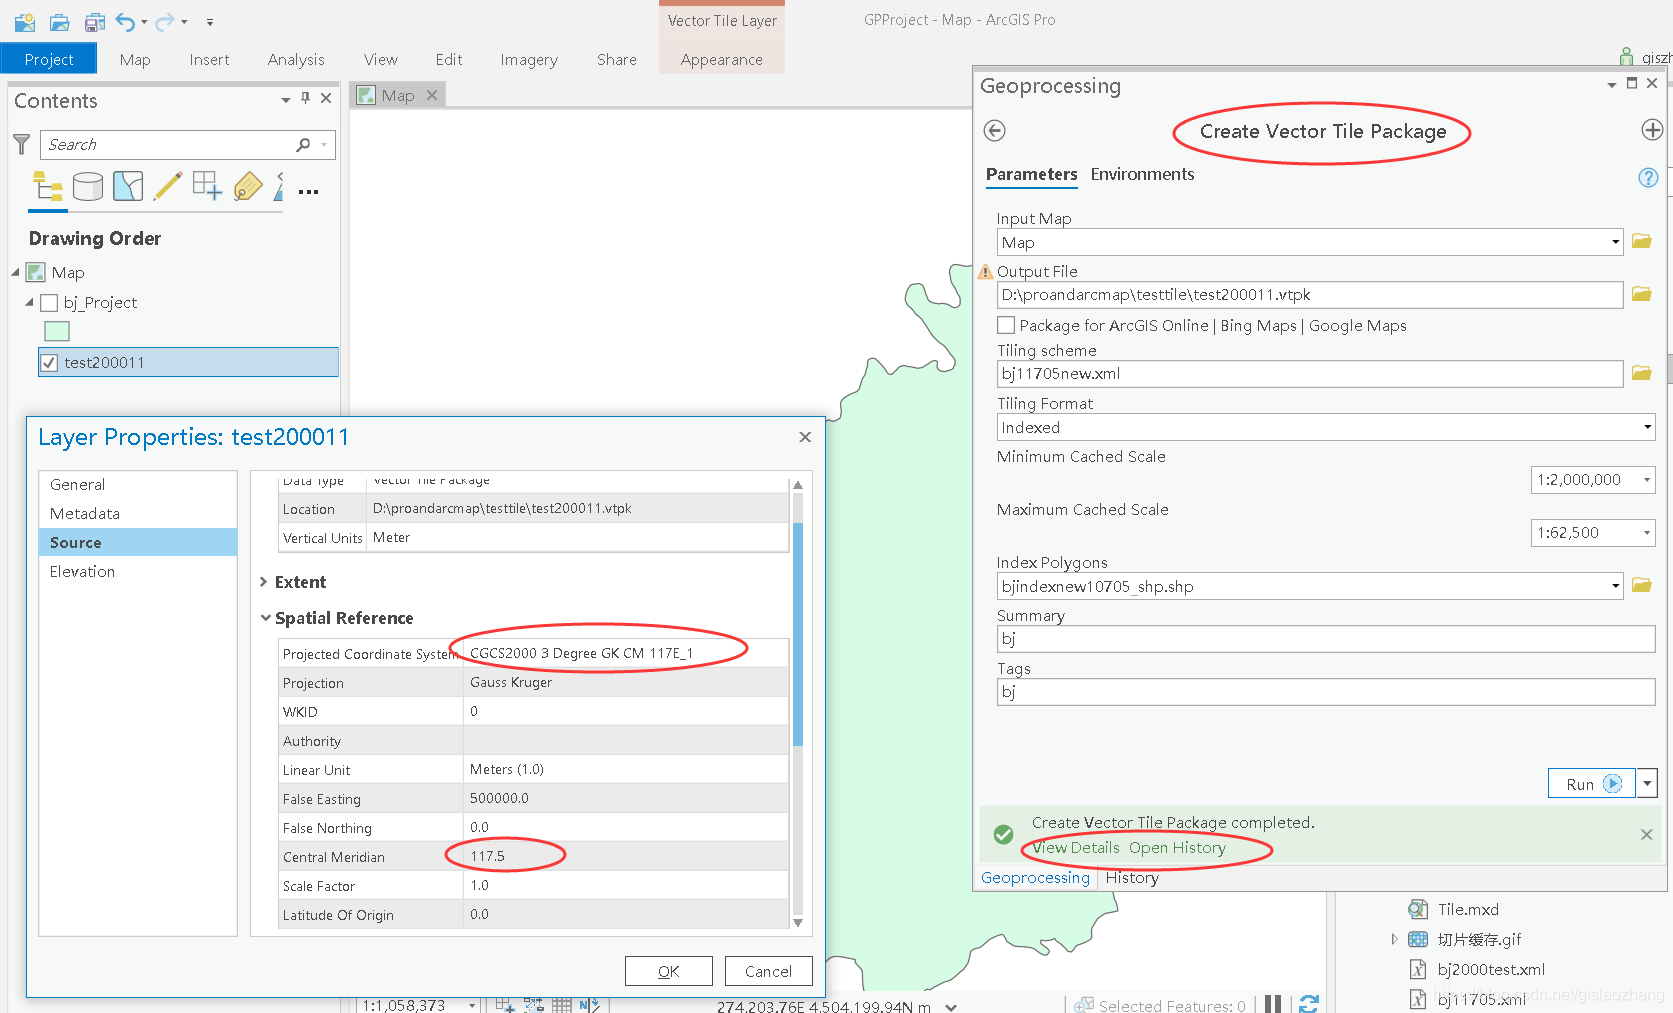Click the Open Project folder icon

tap(60, 21)
